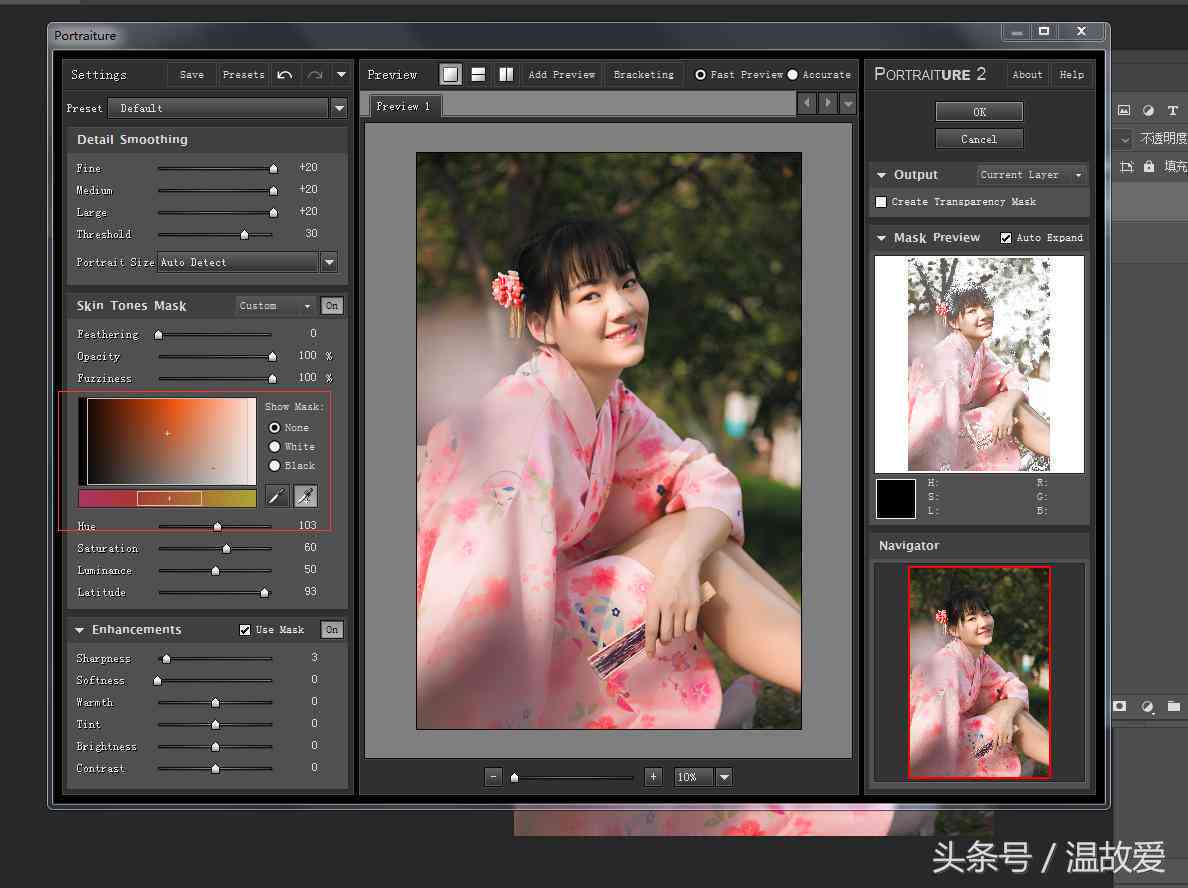Click the Navigator thumbnail image
This screenshot has height=888, width=1188.
[x=979, y=673]
